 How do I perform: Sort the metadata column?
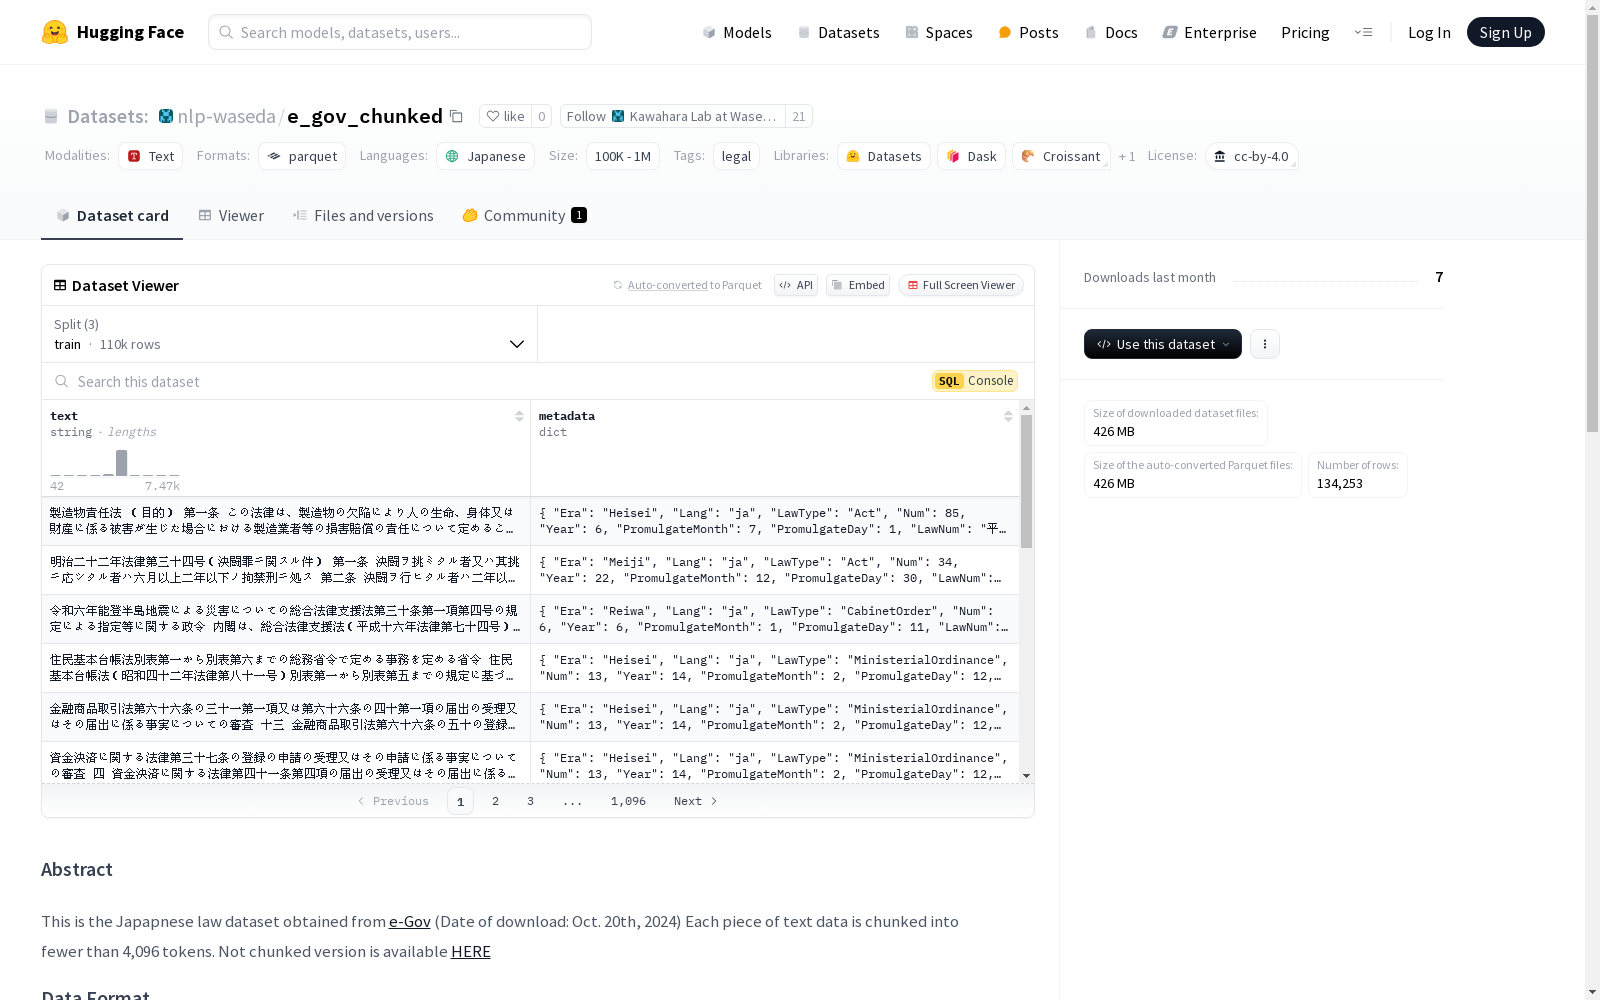click(1008, 416)
